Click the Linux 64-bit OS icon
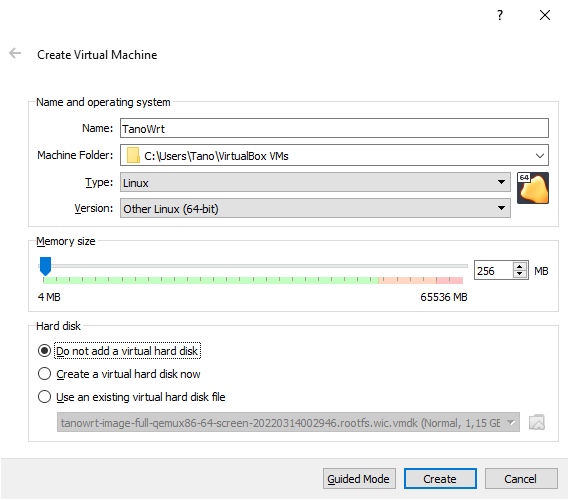Viewport: 569px width, 500px height. tap(533, 188)
